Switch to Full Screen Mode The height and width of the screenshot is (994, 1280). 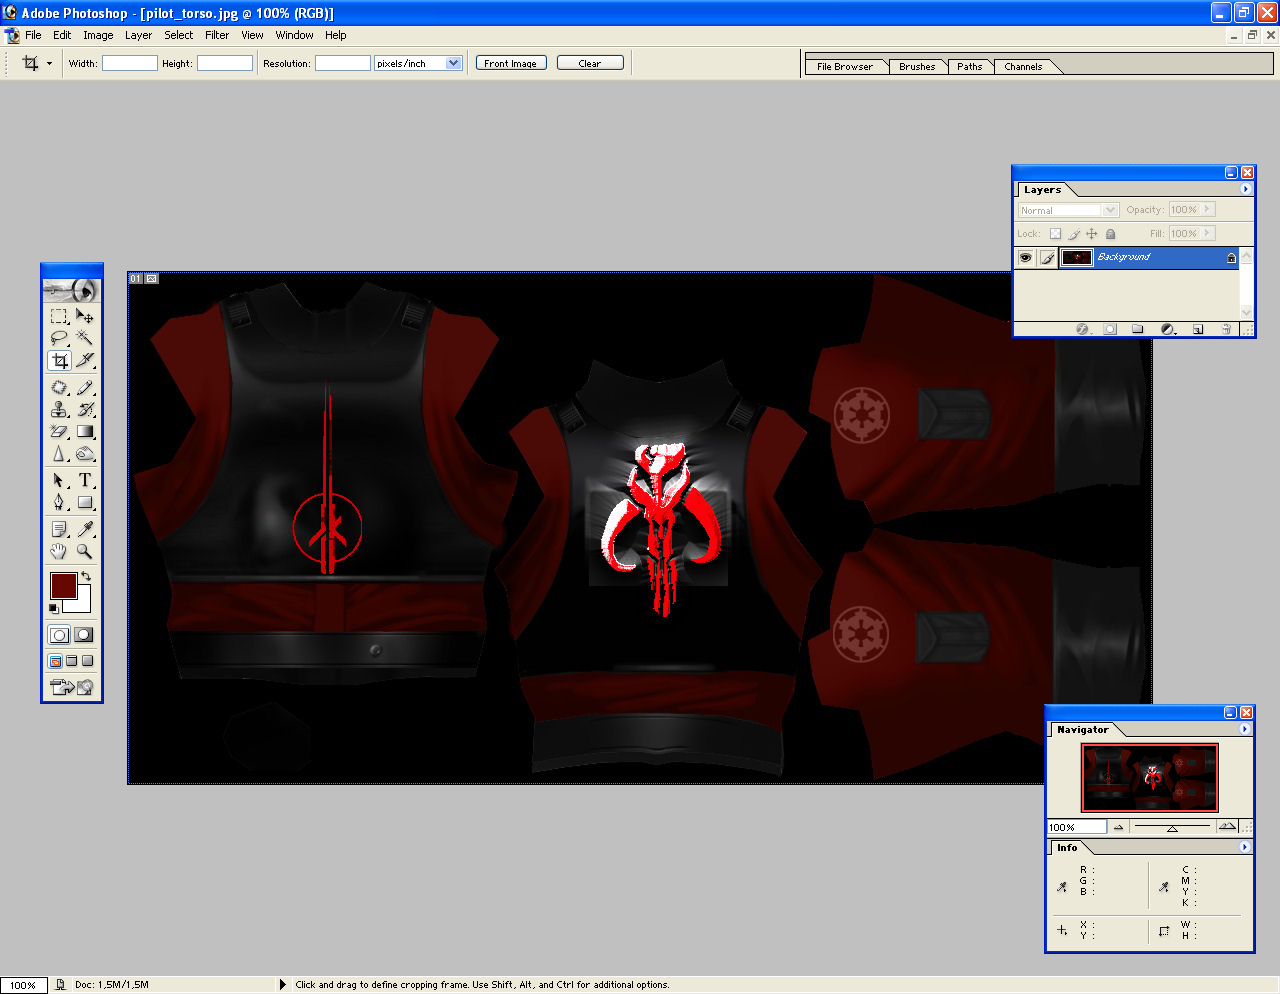[x=87, y=661]
